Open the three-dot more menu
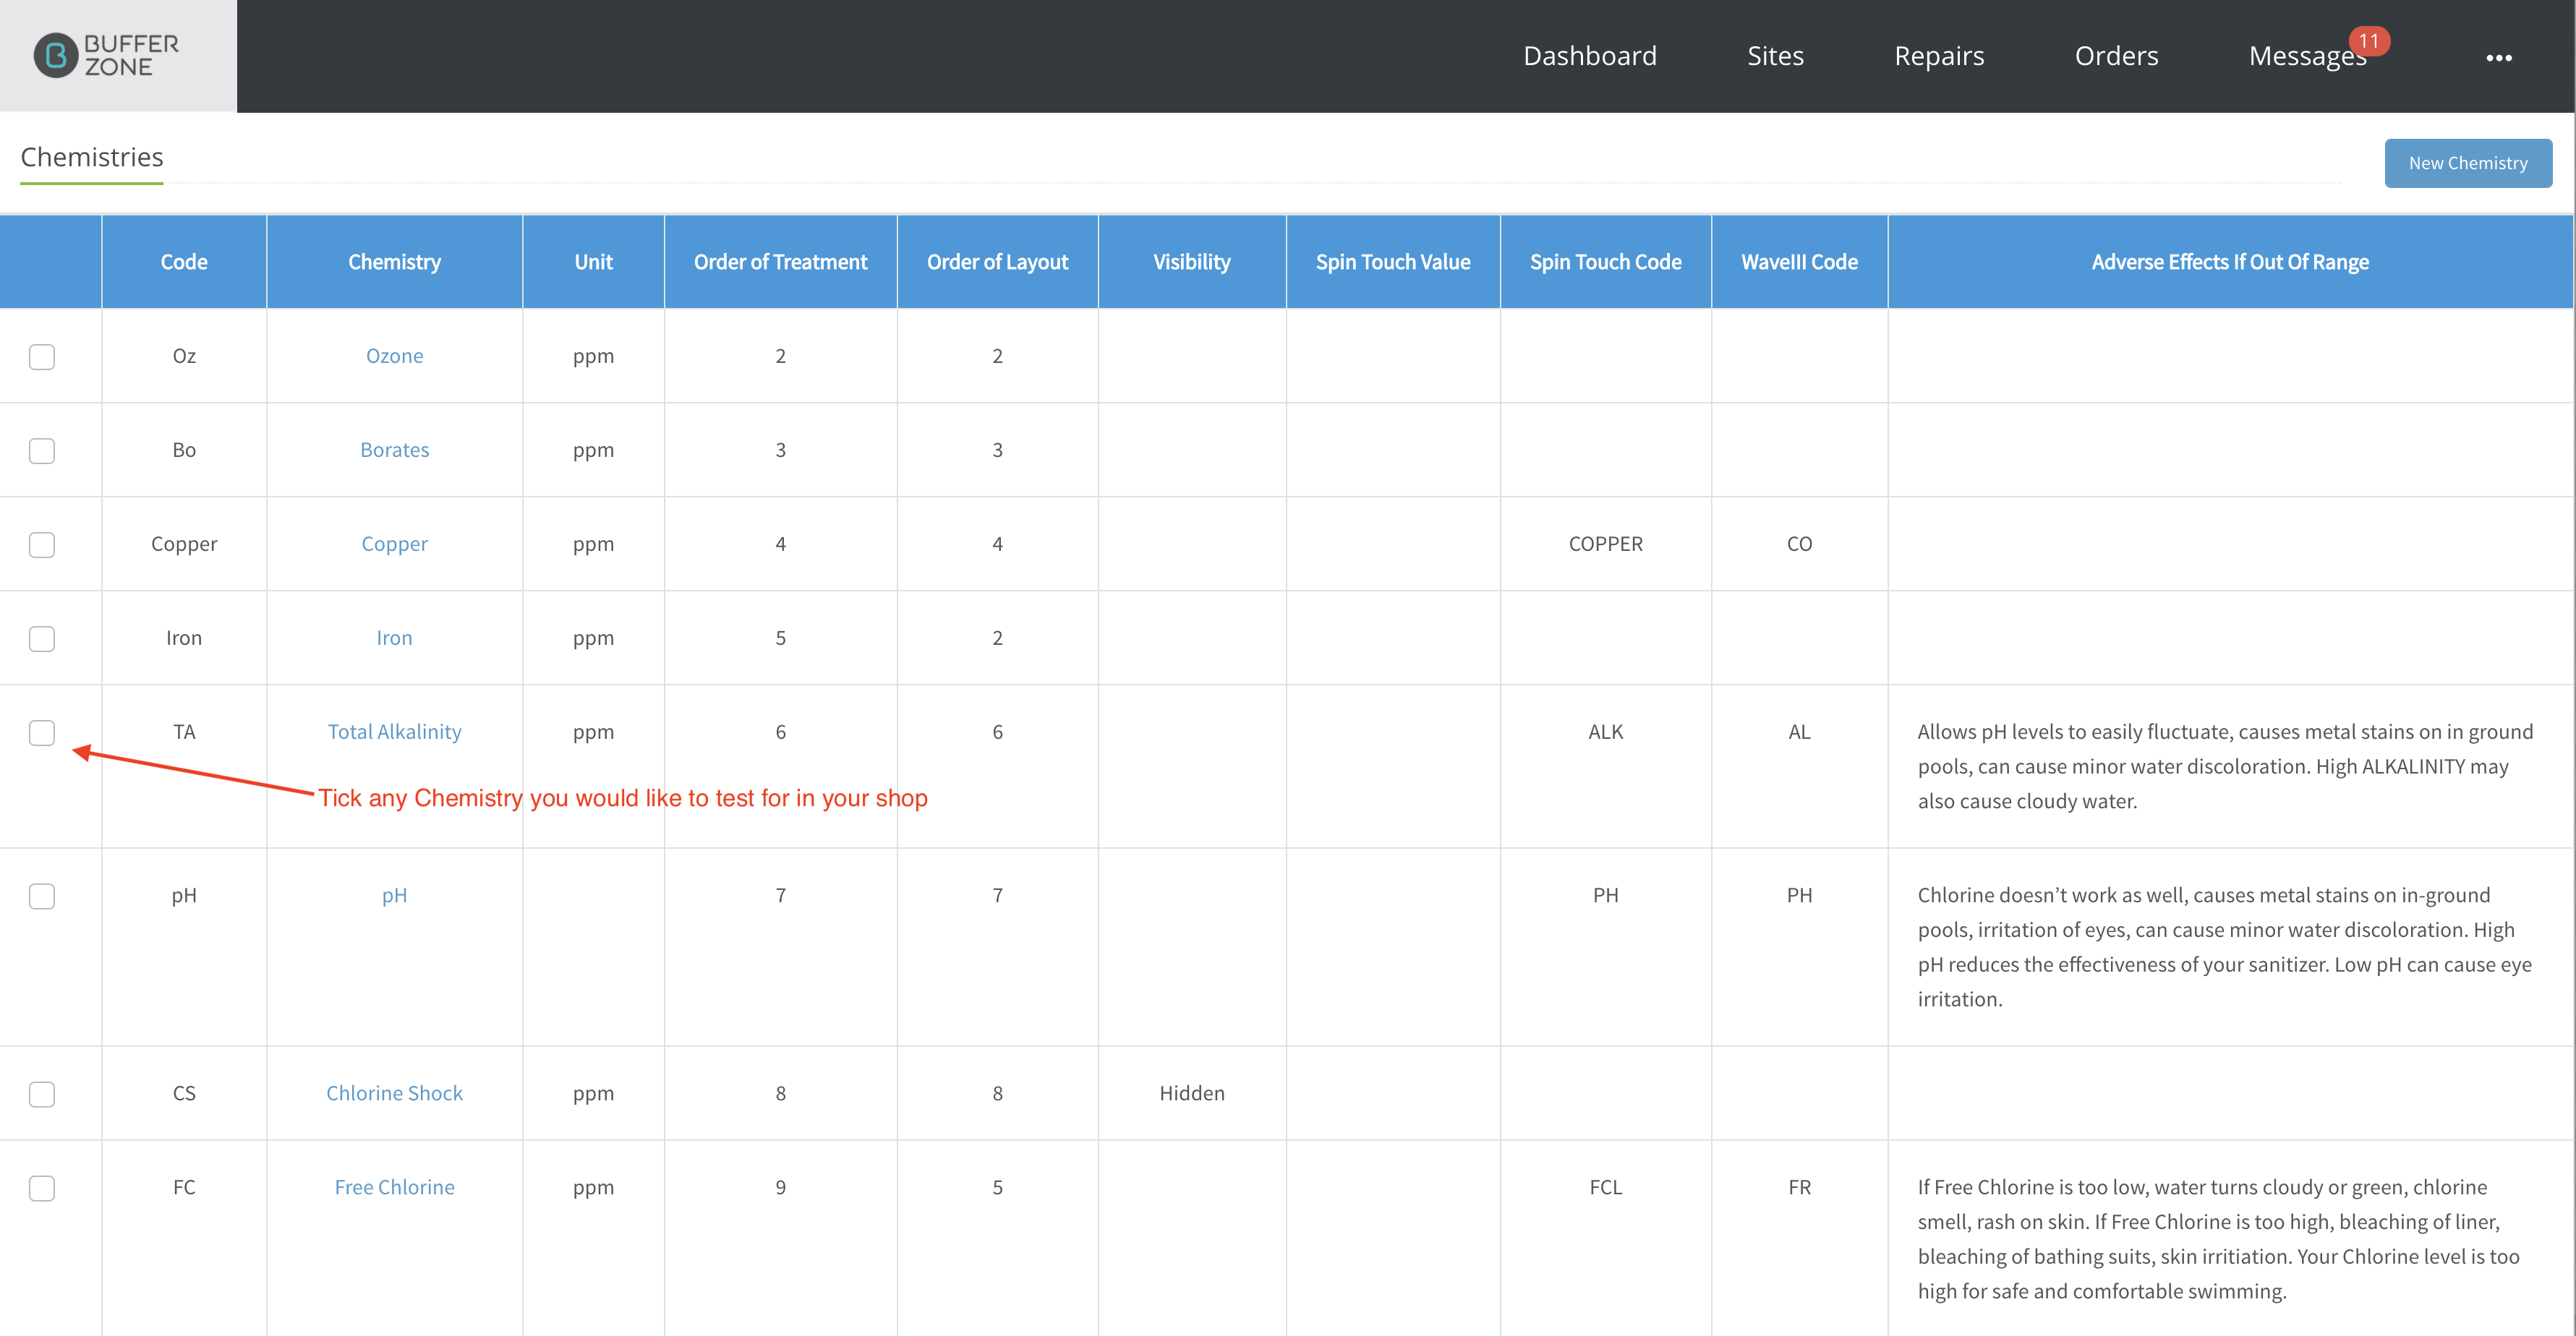2576x1336 pixels. click(2498, 57)
